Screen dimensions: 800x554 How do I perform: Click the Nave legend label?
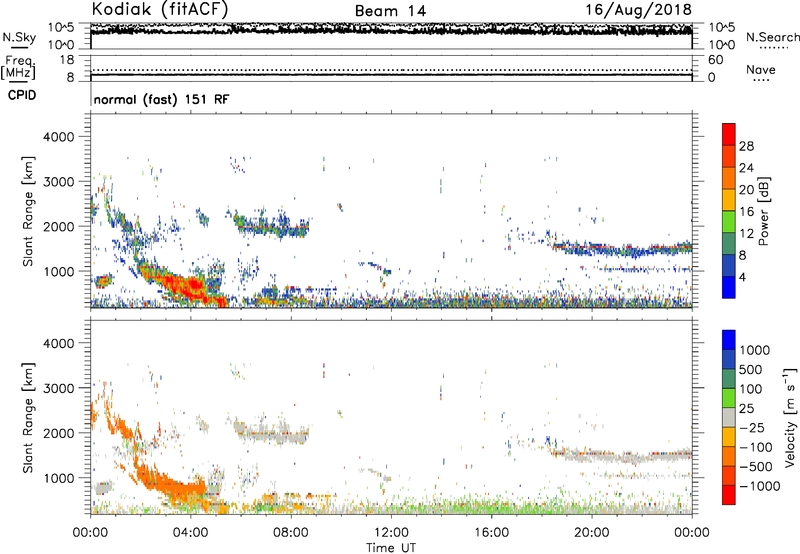761,69
